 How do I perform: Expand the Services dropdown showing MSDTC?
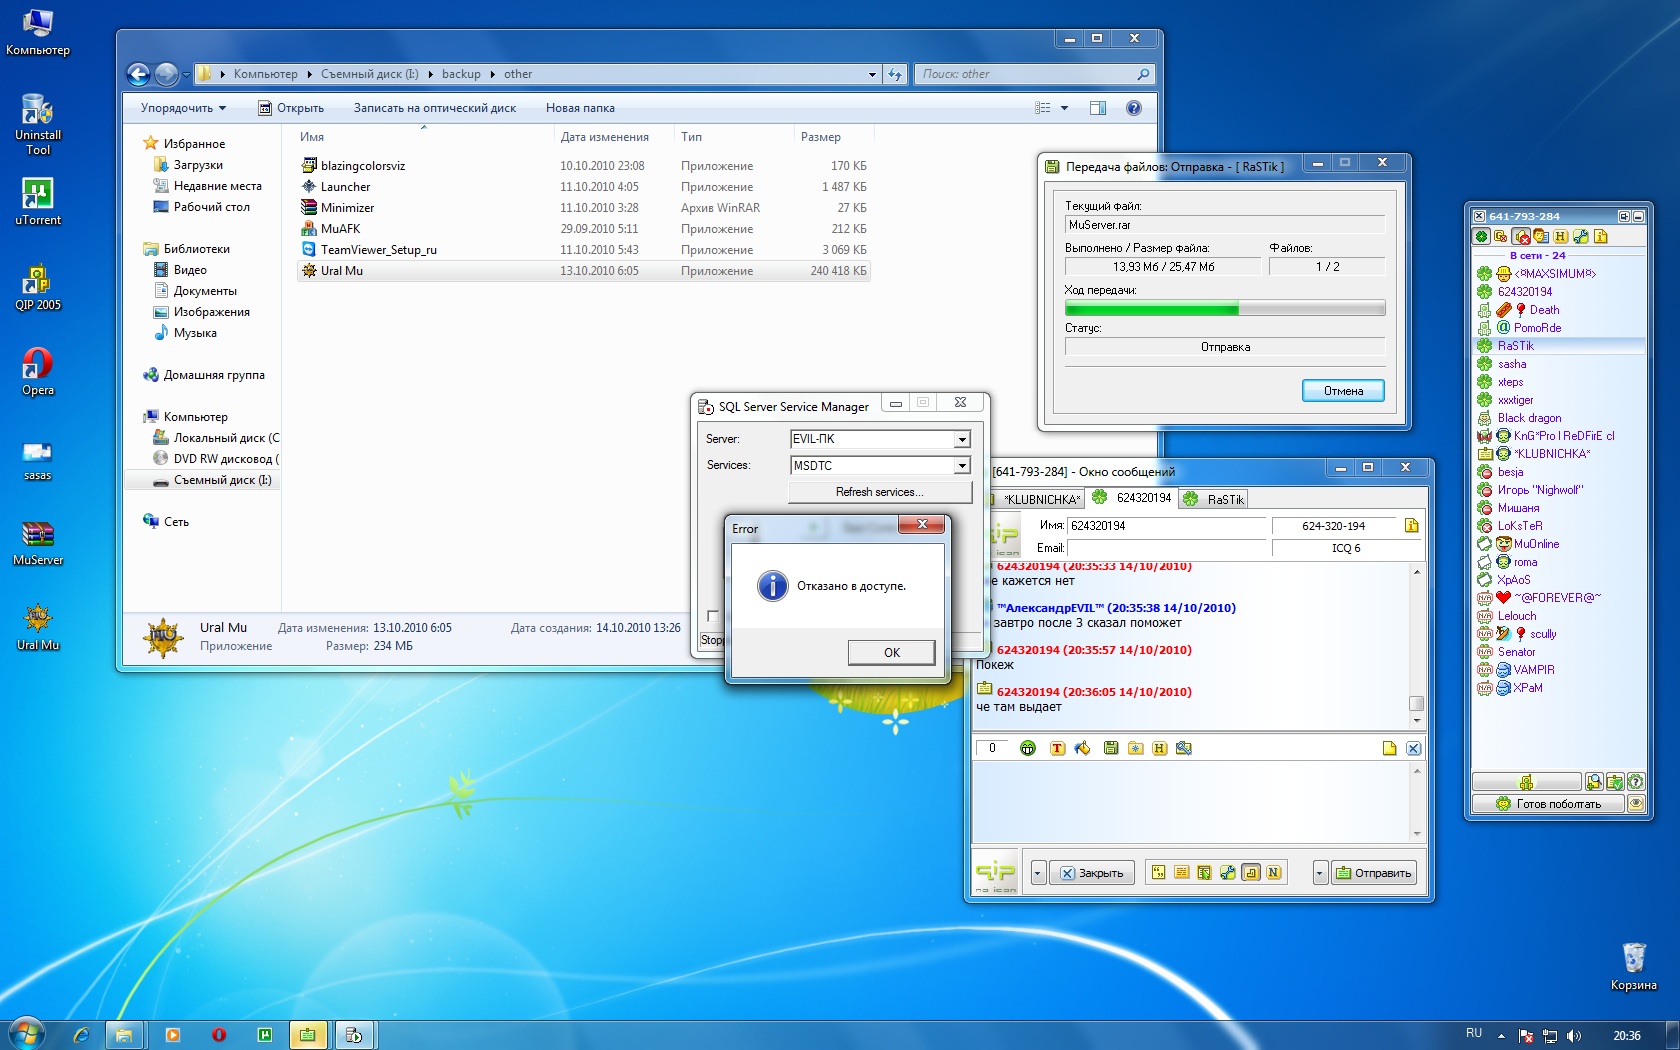pos(961,466)
